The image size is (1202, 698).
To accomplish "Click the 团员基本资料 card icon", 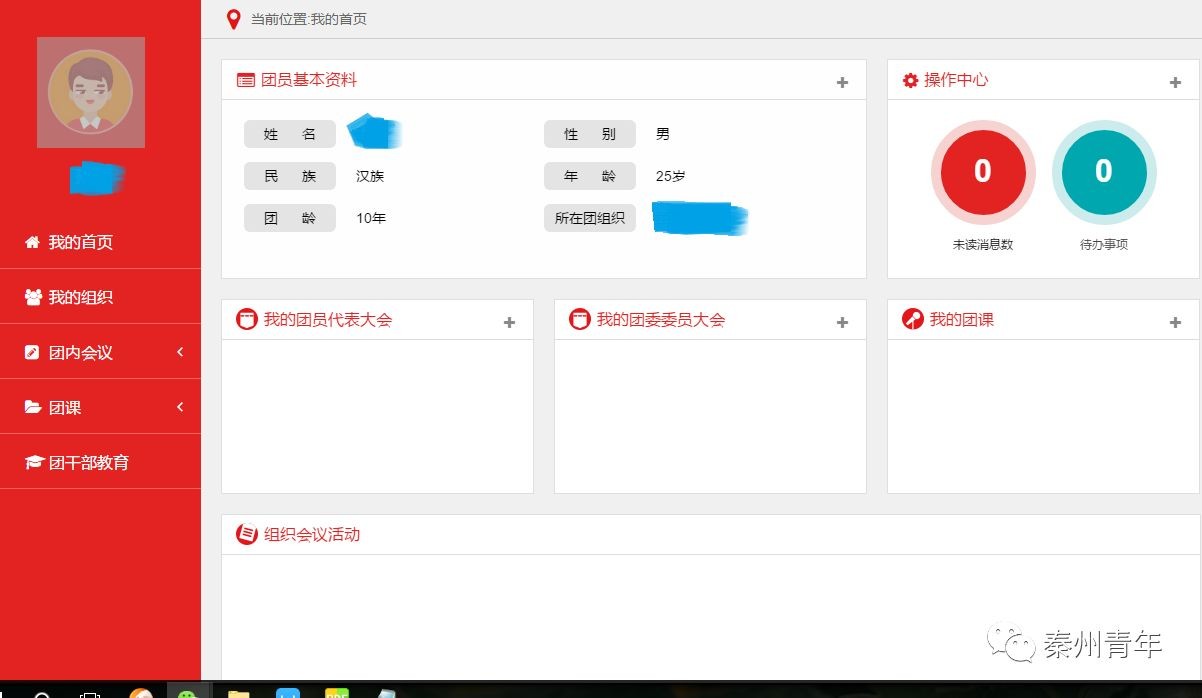I will pyautogui.click(x=245, y=80).
